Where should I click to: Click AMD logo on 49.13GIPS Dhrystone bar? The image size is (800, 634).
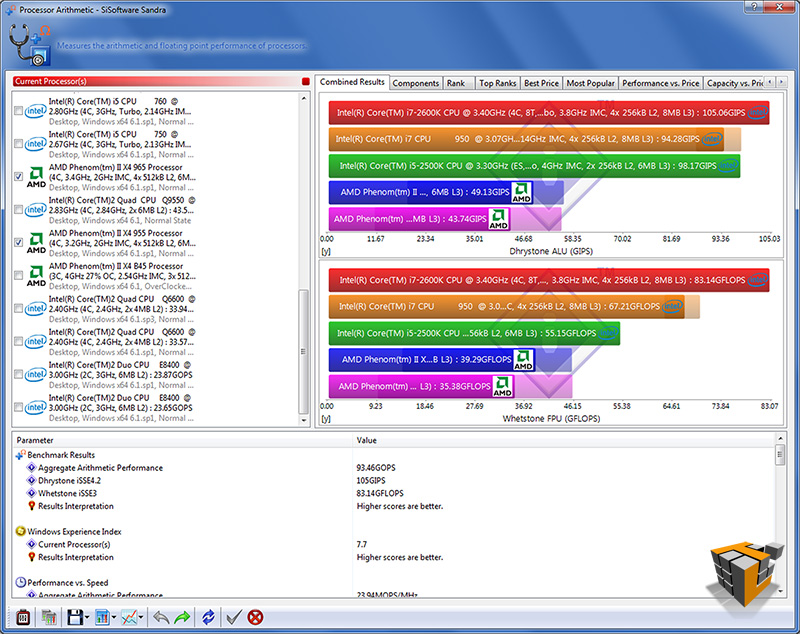[521, 192]
